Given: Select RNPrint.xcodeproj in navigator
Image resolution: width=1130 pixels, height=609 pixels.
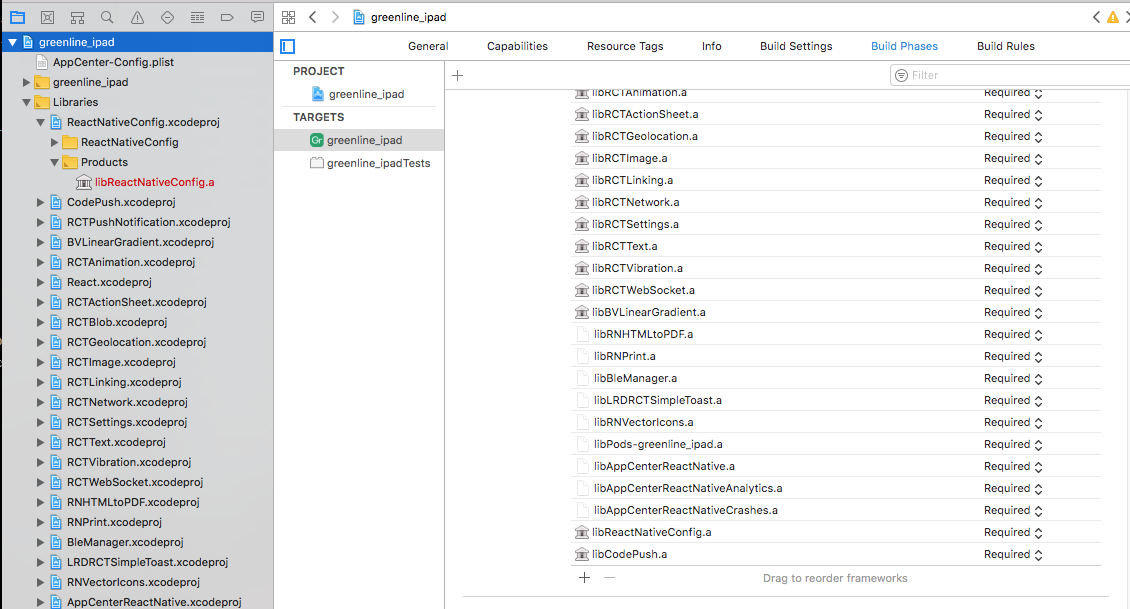Looking at the screenshot, I should point(114,522).
